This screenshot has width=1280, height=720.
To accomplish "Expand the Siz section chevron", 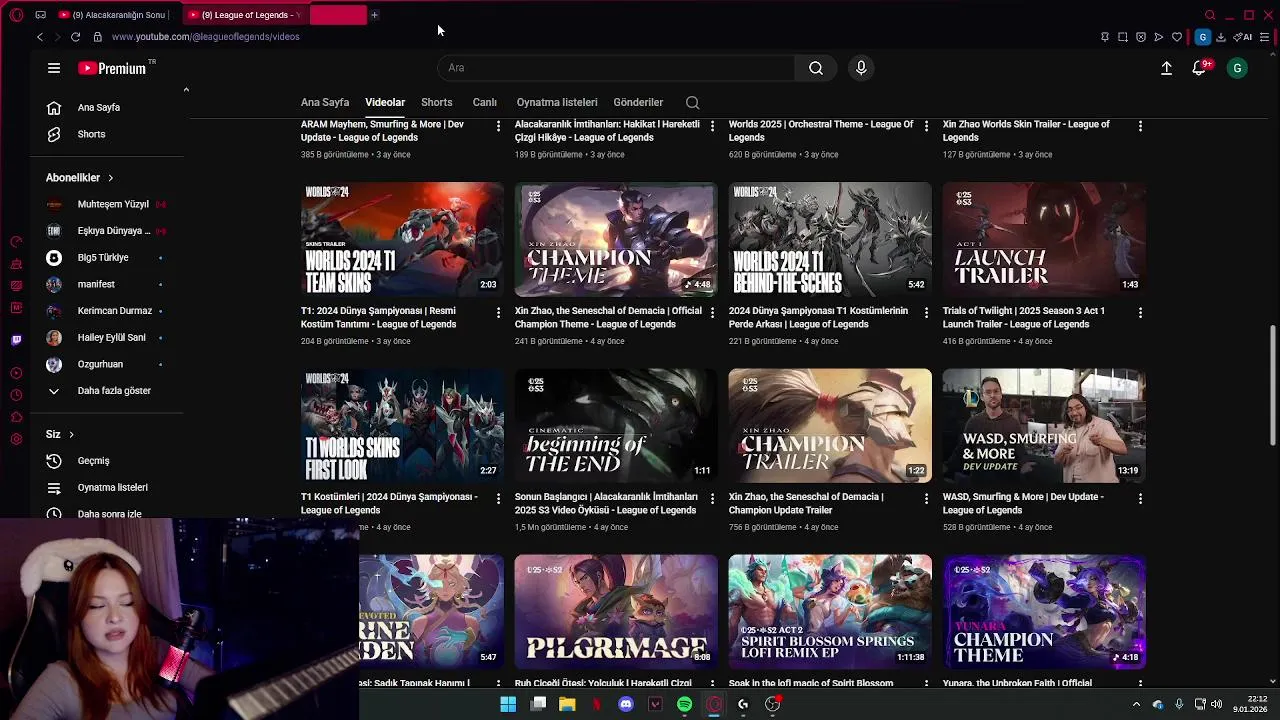I will pos(71,434).
